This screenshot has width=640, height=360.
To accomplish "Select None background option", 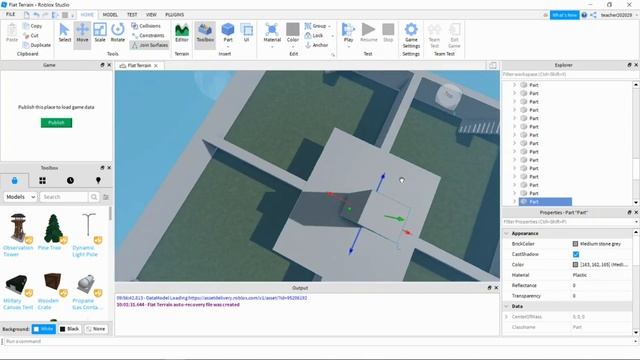I will pos(96,329).
